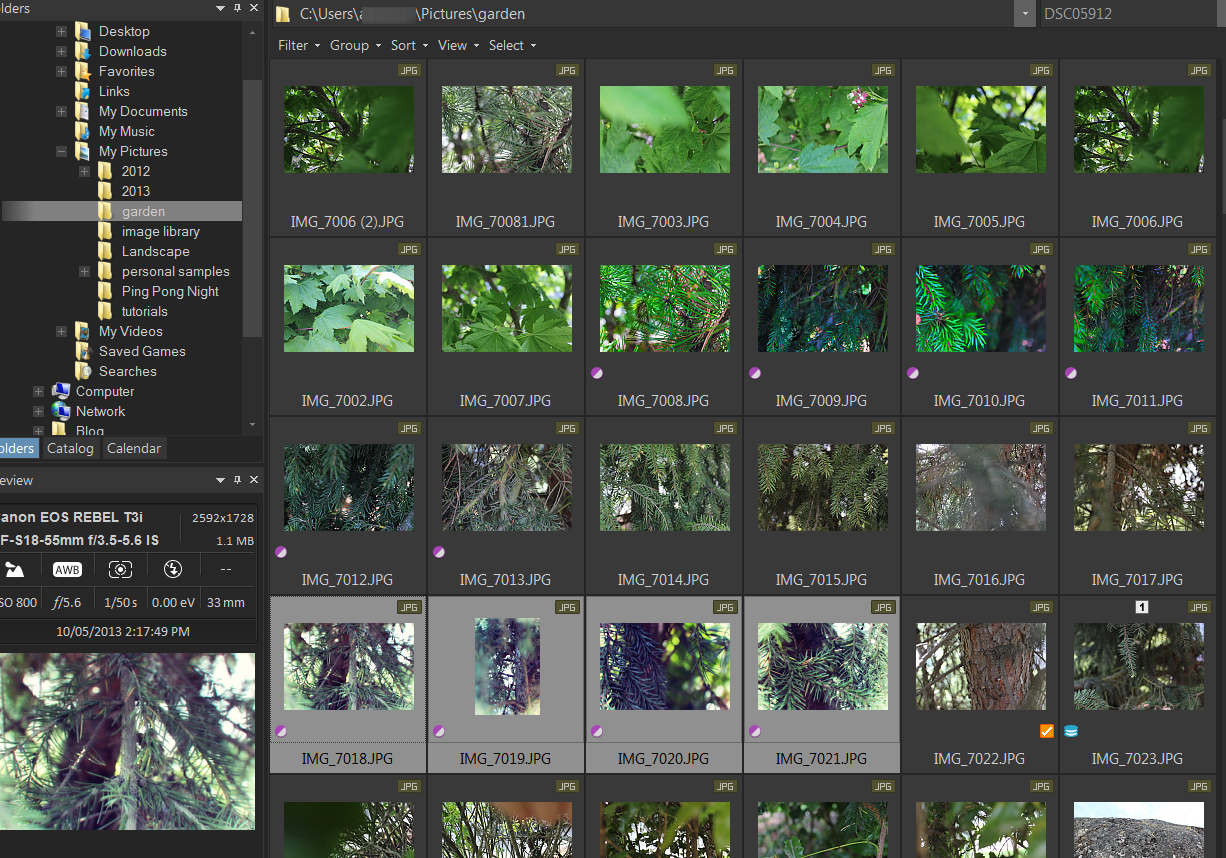Select the IMG_7015.JPG thumbnail
This screenshot has height=858, width=1226.
(x=822, y=487)
